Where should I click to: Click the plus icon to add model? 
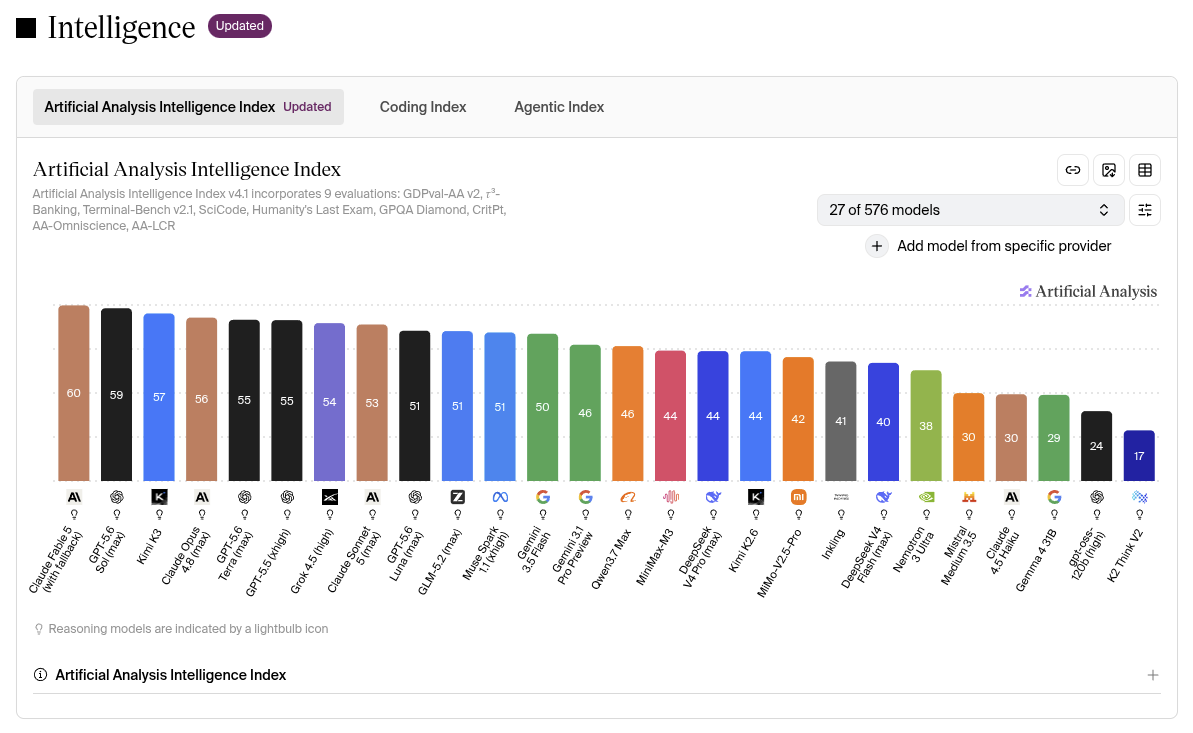(x=876, y=246)
